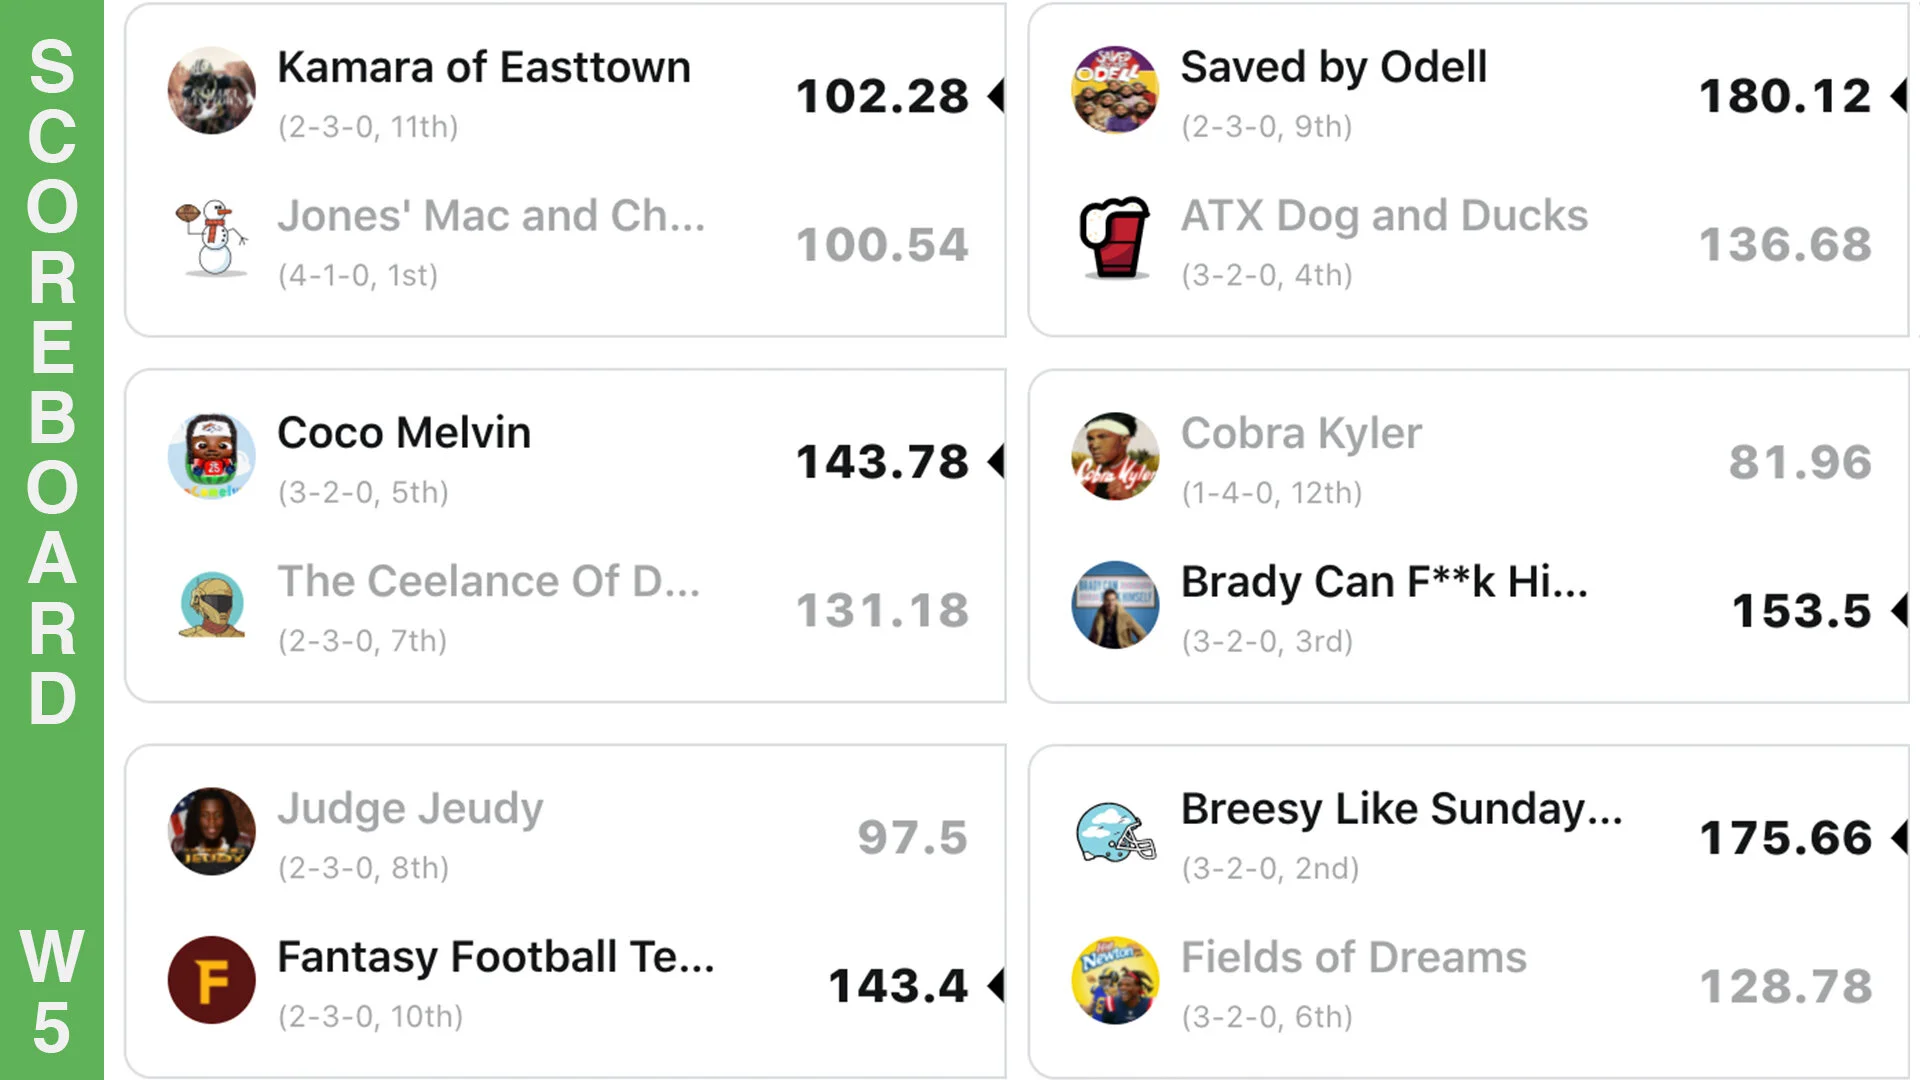
Task: Click the Ceelance helmet-mask avatar
Action: [211, 605]
